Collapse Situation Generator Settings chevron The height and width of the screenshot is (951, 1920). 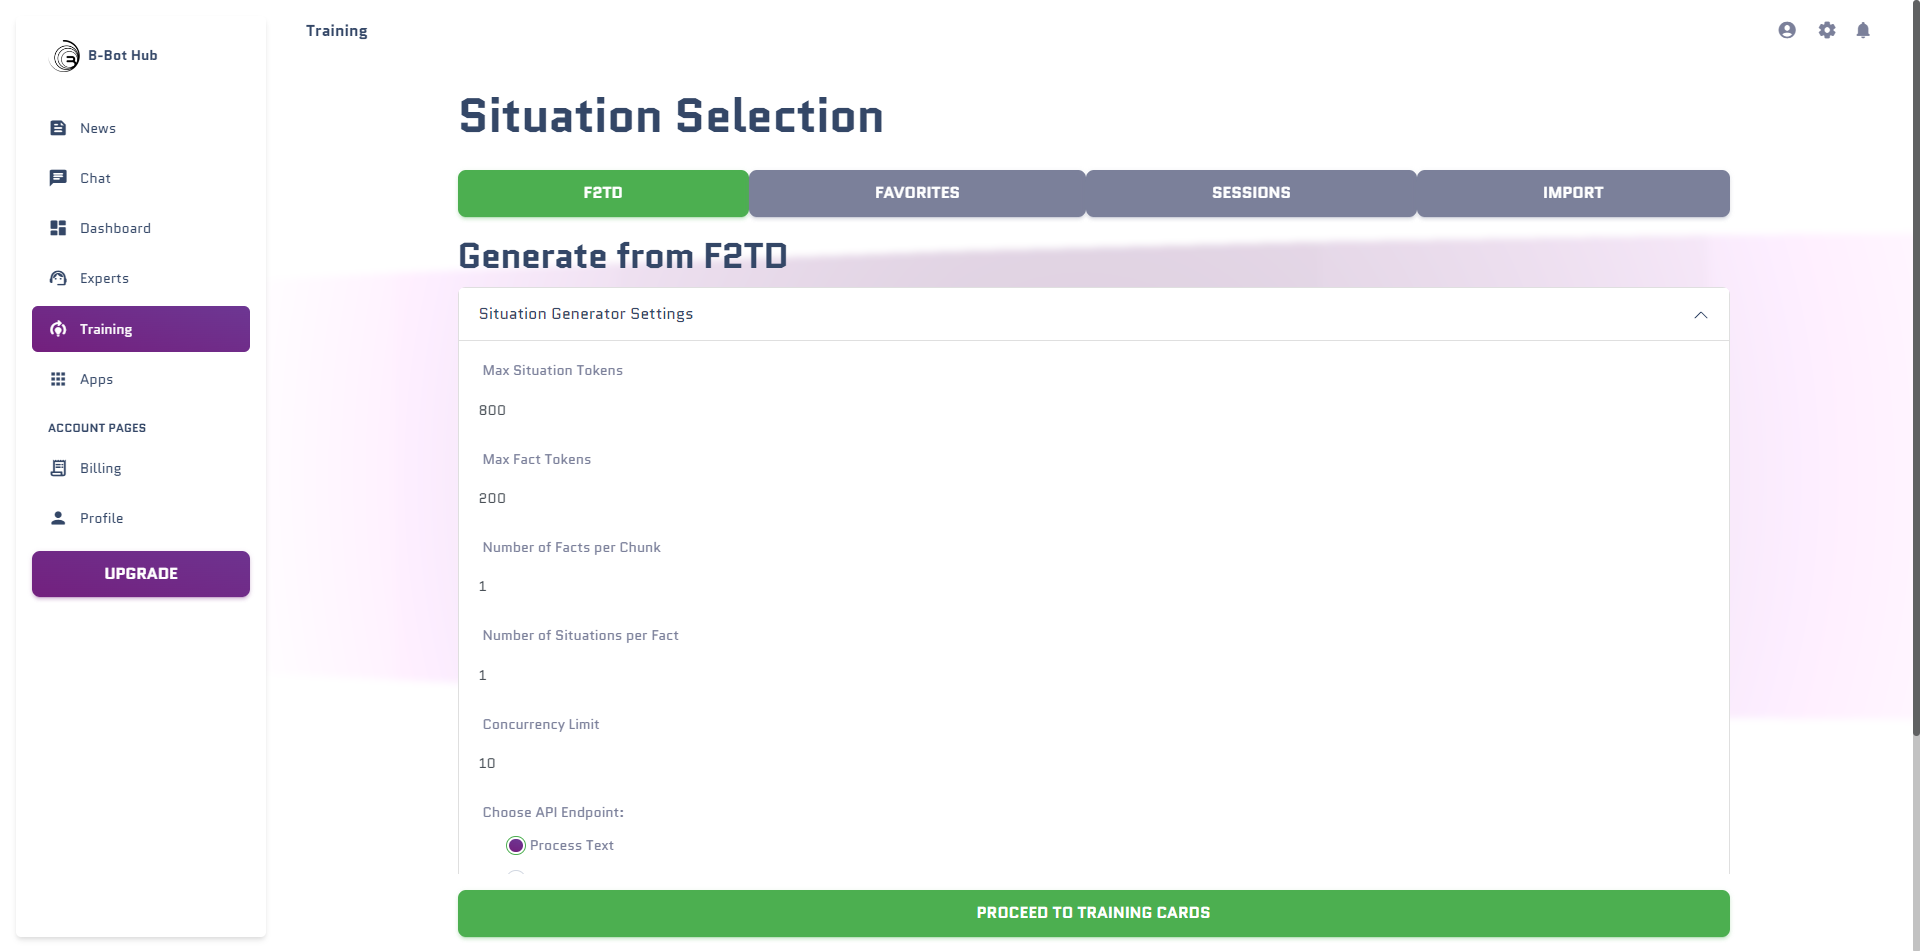tap(1700, 315)
